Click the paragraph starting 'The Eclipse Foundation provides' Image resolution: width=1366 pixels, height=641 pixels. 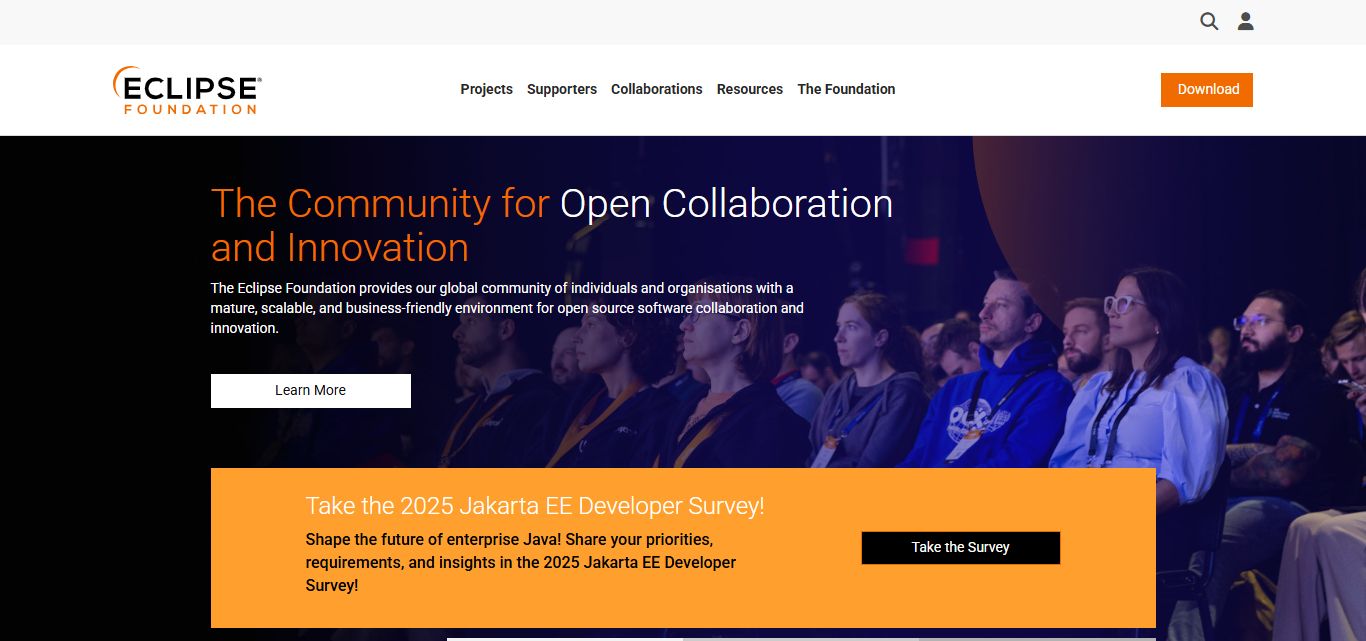pyautogui.click(x=507, y=308)
